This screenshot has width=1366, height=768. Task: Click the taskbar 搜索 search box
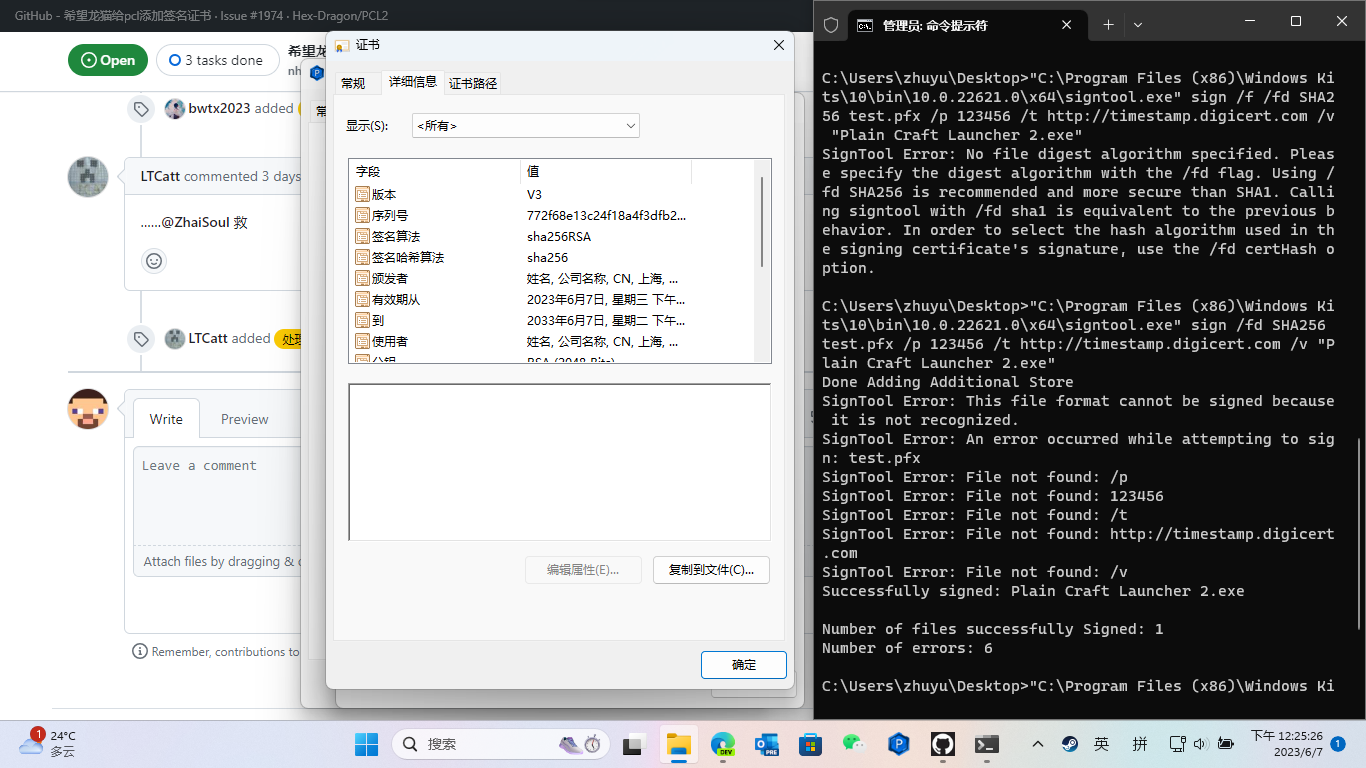(x=501, y=744)
